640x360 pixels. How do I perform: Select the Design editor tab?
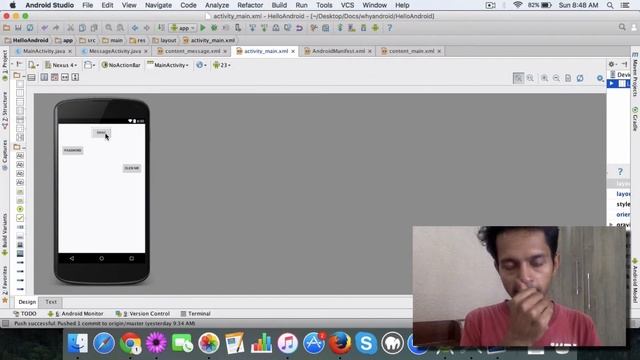coord(27,302)
